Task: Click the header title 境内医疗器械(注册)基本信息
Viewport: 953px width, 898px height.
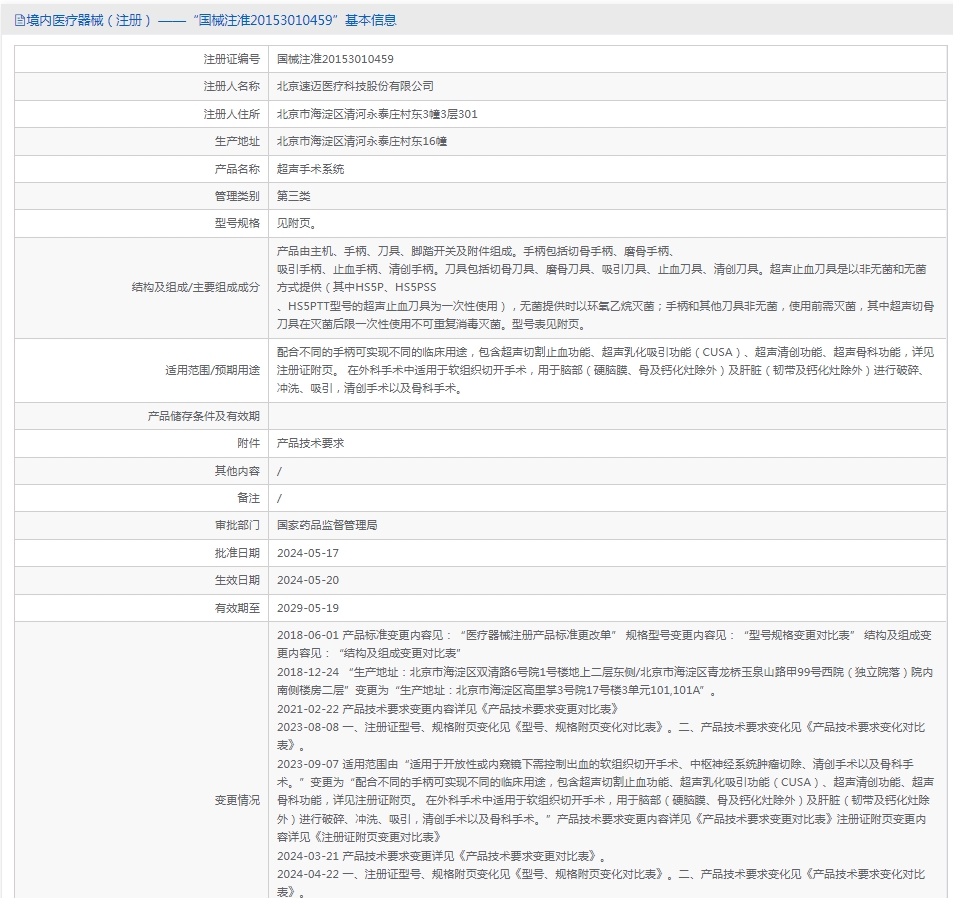Action: click(x=212, y=20)
